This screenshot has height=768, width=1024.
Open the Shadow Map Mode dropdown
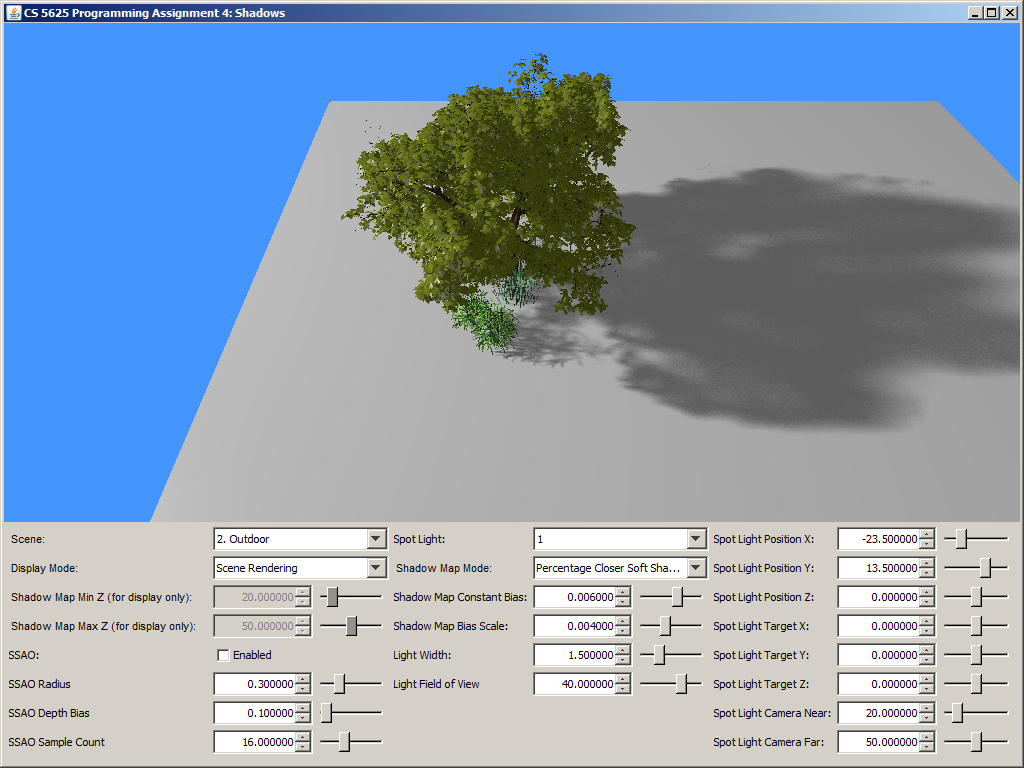(696, 568)
